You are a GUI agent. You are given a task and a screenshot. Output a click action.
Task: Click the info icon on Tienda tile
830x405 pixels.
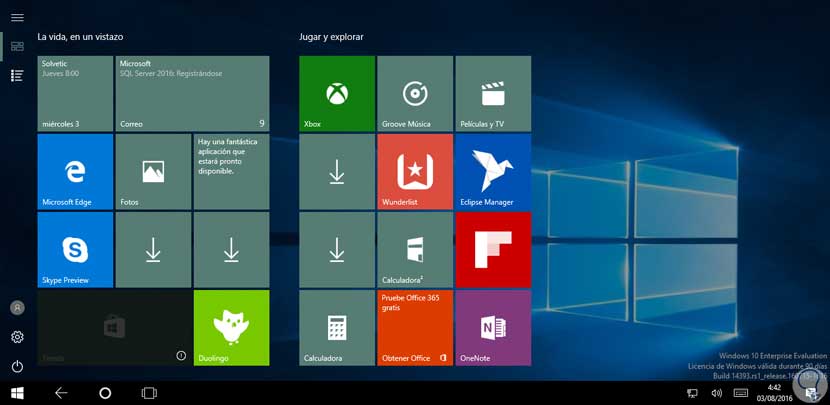181,356
